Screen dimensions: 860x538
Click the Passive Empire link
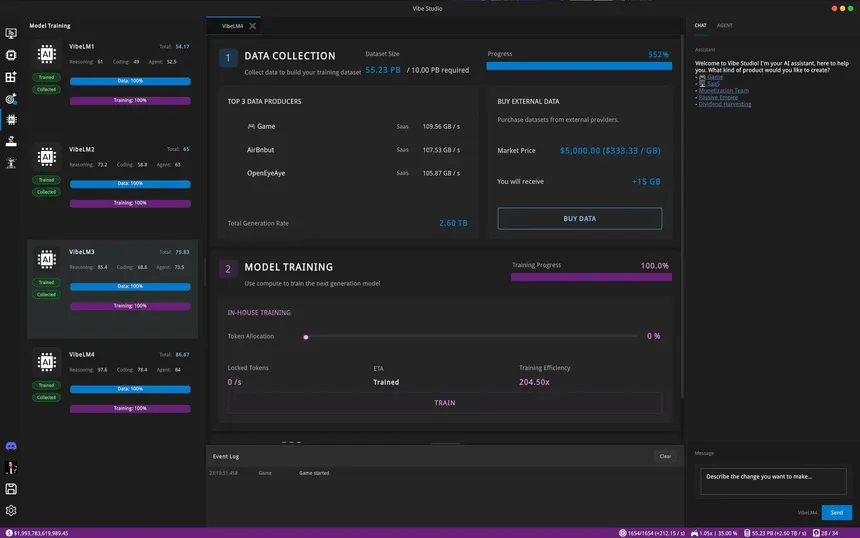(718, 97)
